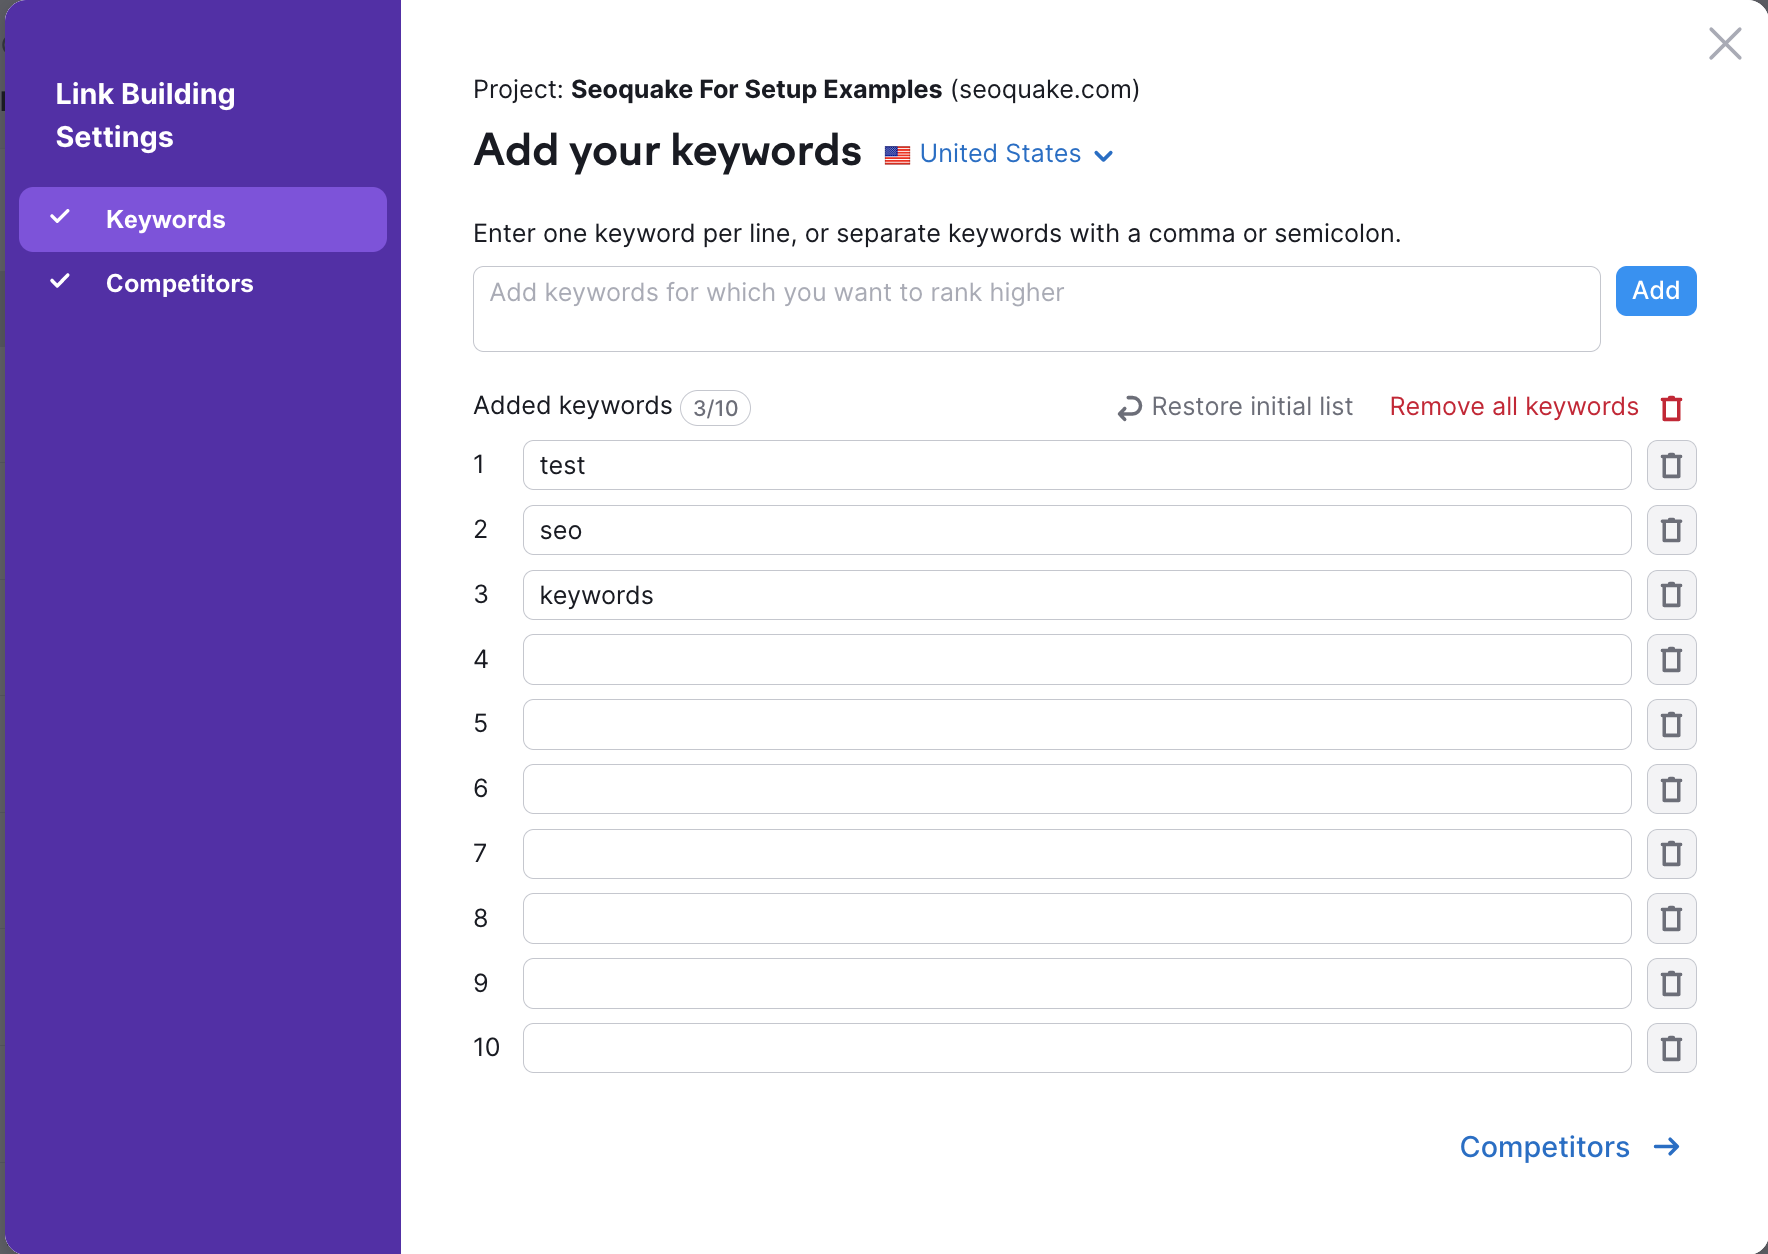Open Competitors via the bottom link
The height and width of the screenshot is (1254, 1768).
[1544, 1147]
